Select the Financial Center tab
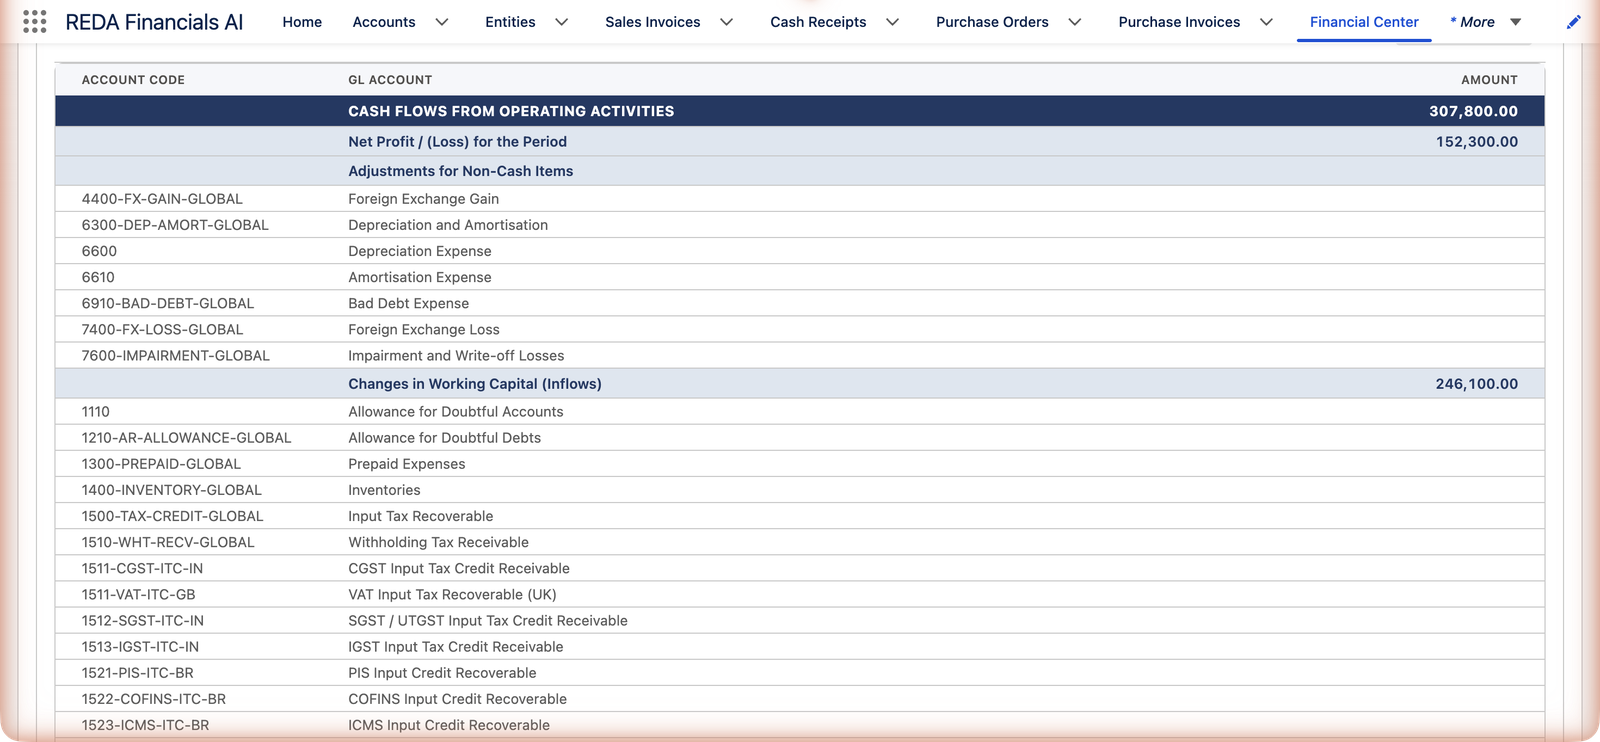This screenshot has width=1600, height=742. pos(1364,22)
